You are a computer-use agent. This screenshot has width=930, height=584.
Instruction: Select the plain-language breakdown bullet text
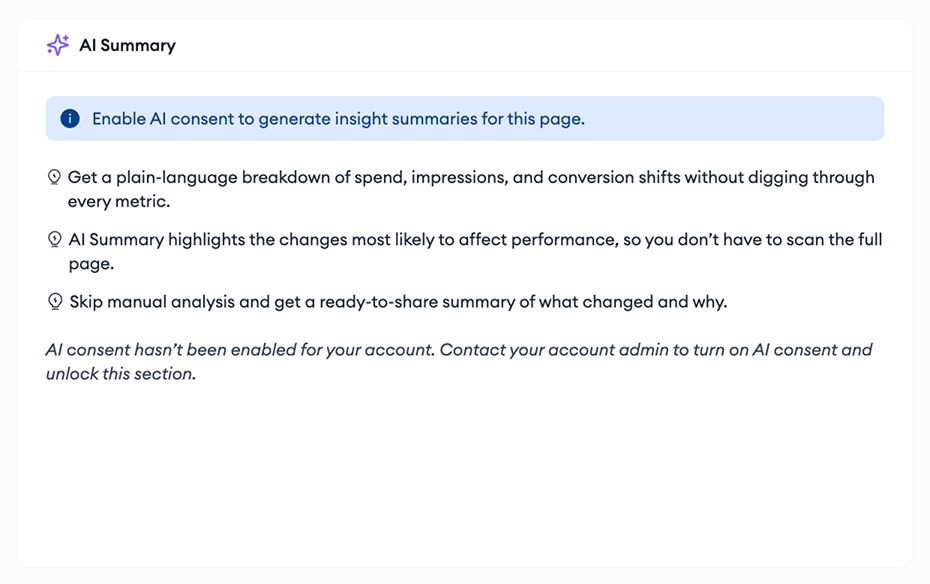click(x=471, y=189)
